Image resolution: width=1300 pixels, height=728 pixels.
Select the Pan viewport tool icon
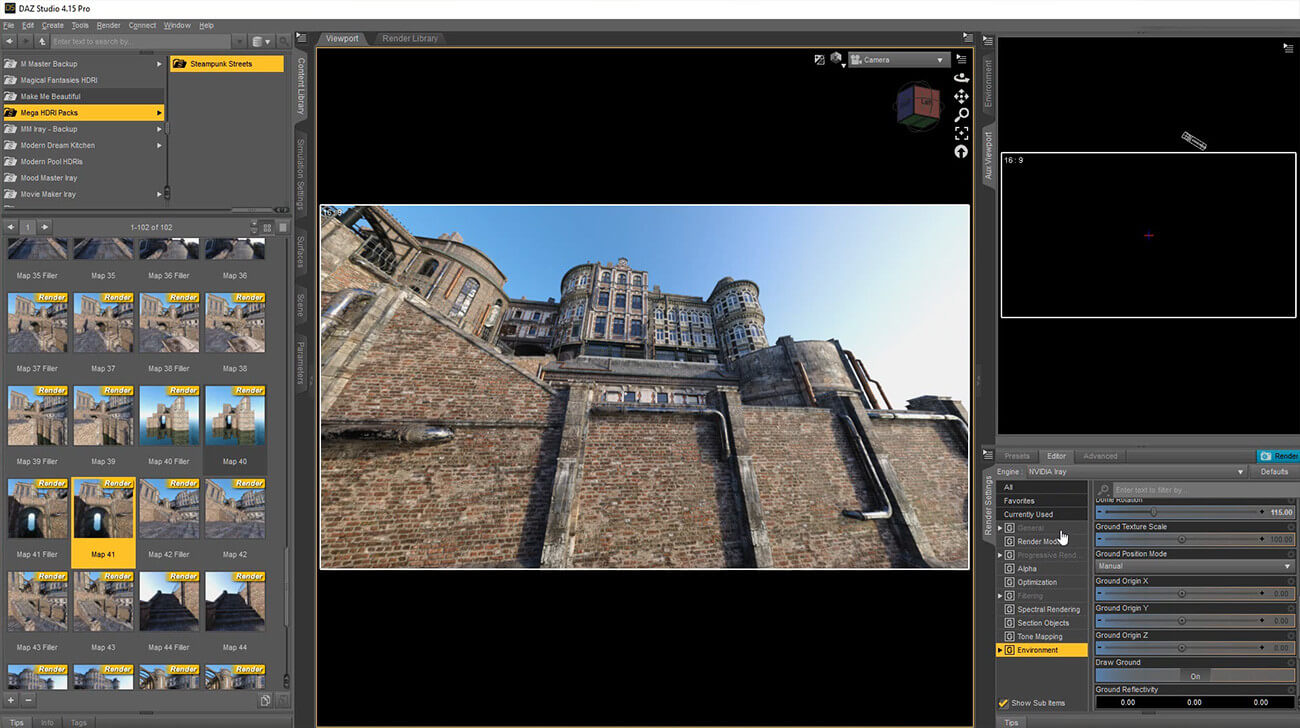coord(961,95)
